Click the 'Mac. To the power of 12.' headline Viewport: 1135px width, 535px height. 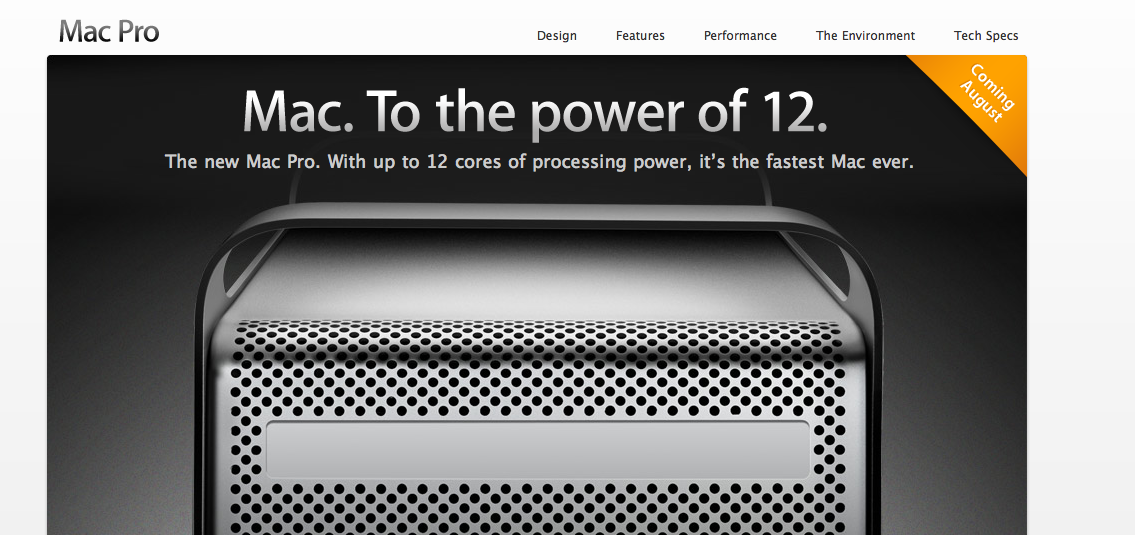point(534,111)
